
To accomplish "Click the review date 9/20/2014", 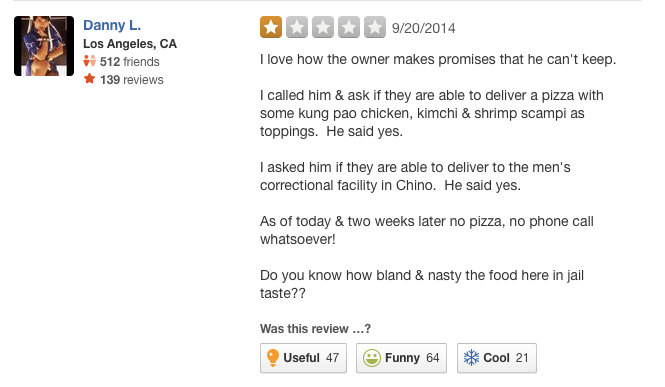I will click(424, 28).
